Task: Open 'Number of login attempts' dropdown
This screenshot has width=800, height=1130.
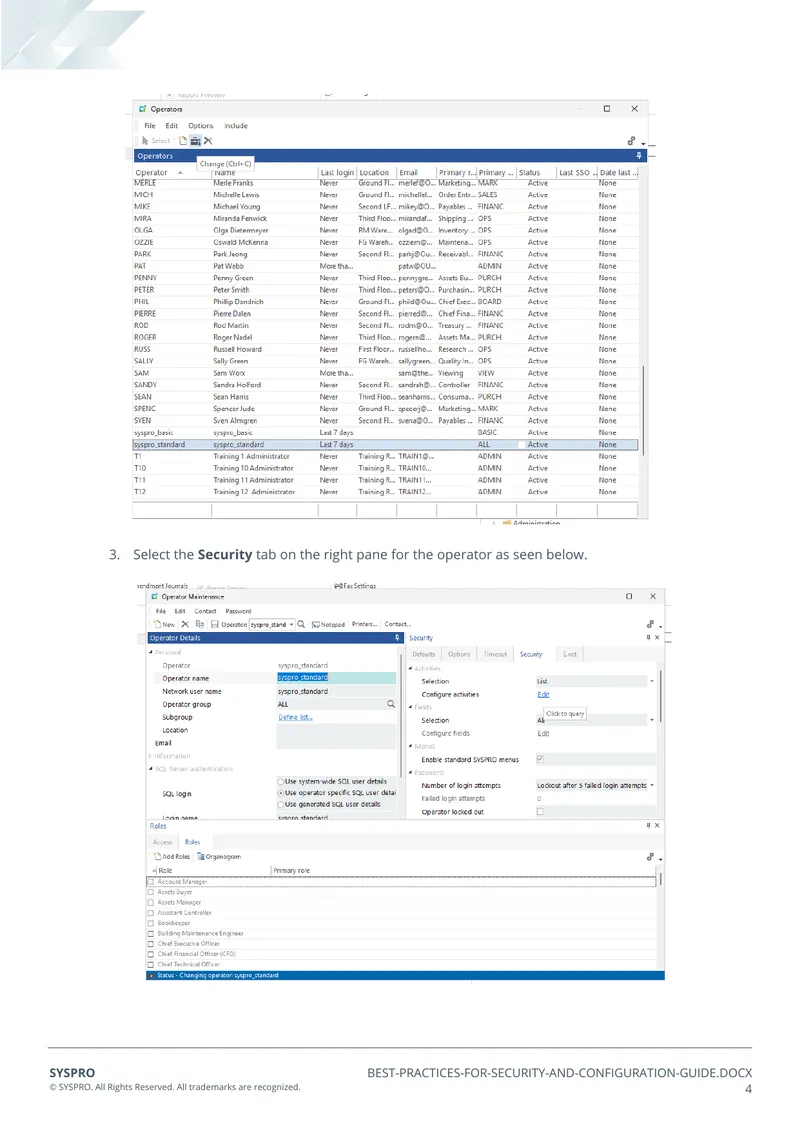Action: (652, 786)
